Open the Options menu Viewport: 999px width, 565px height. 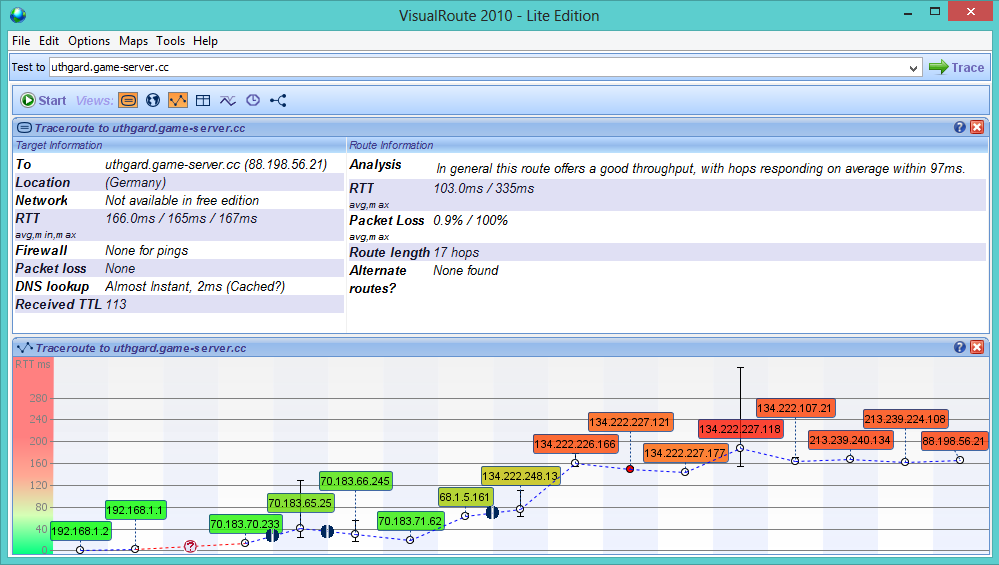[x=89, y=41]
